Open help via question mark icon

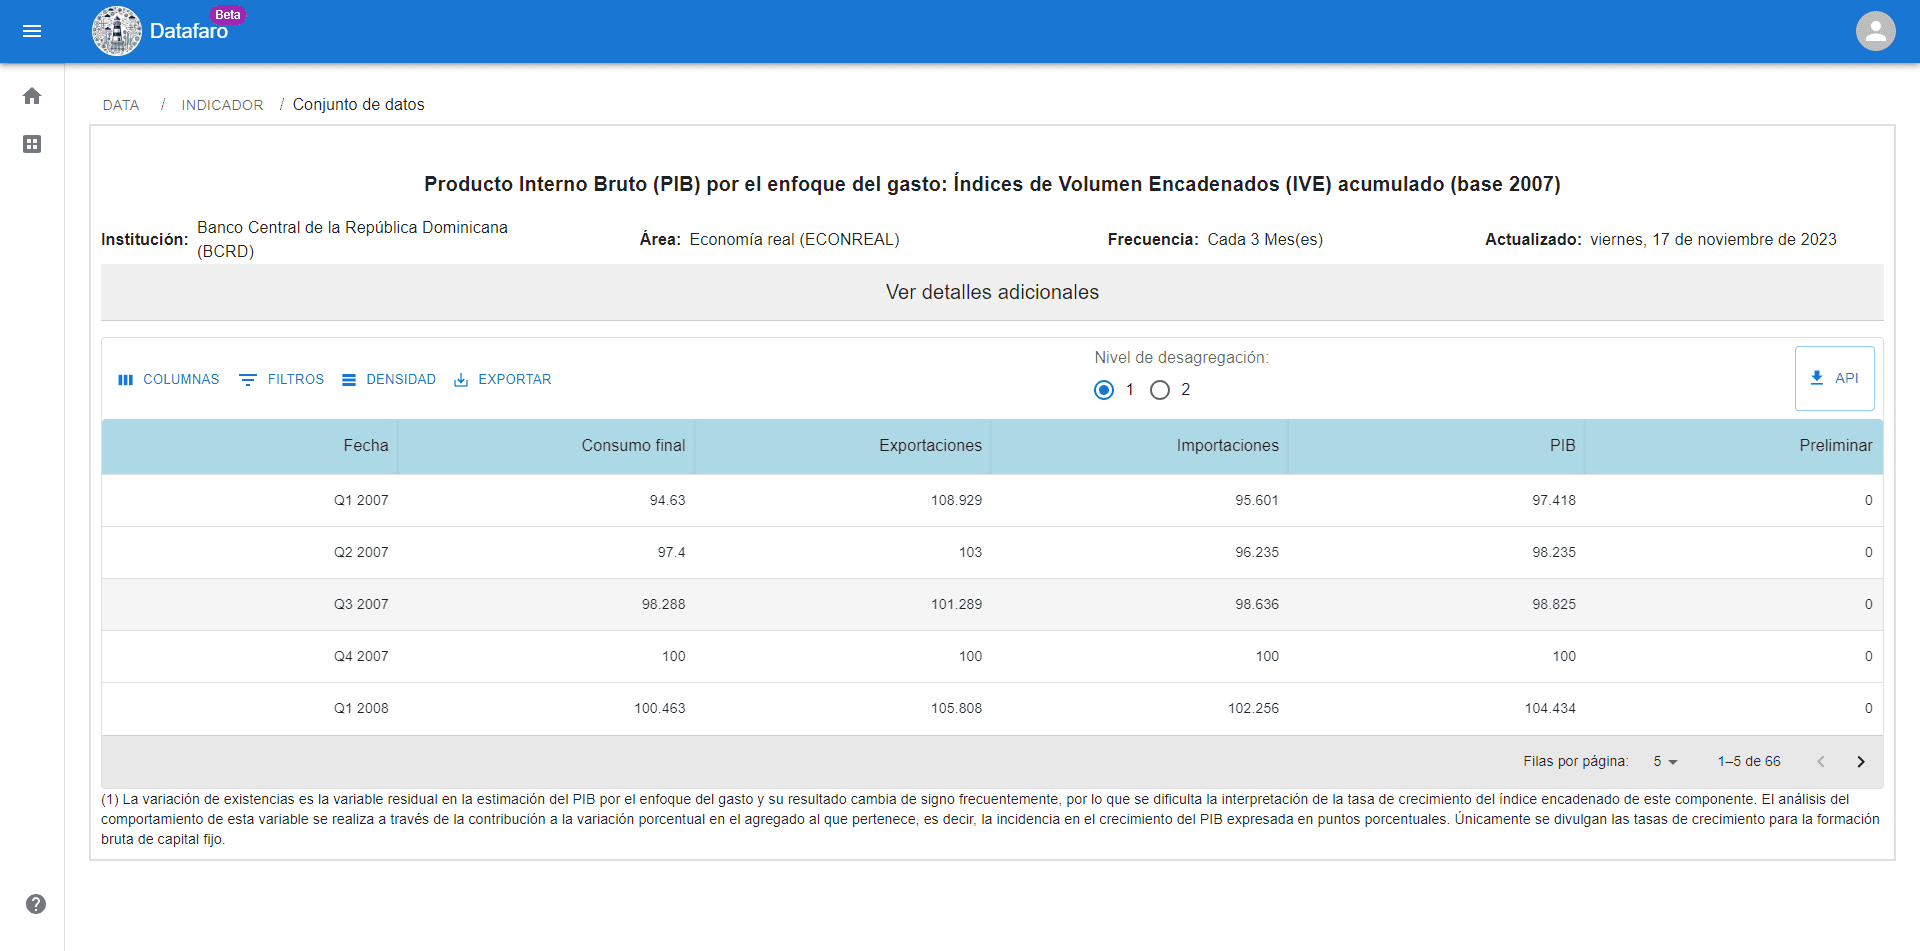point(36,904)
